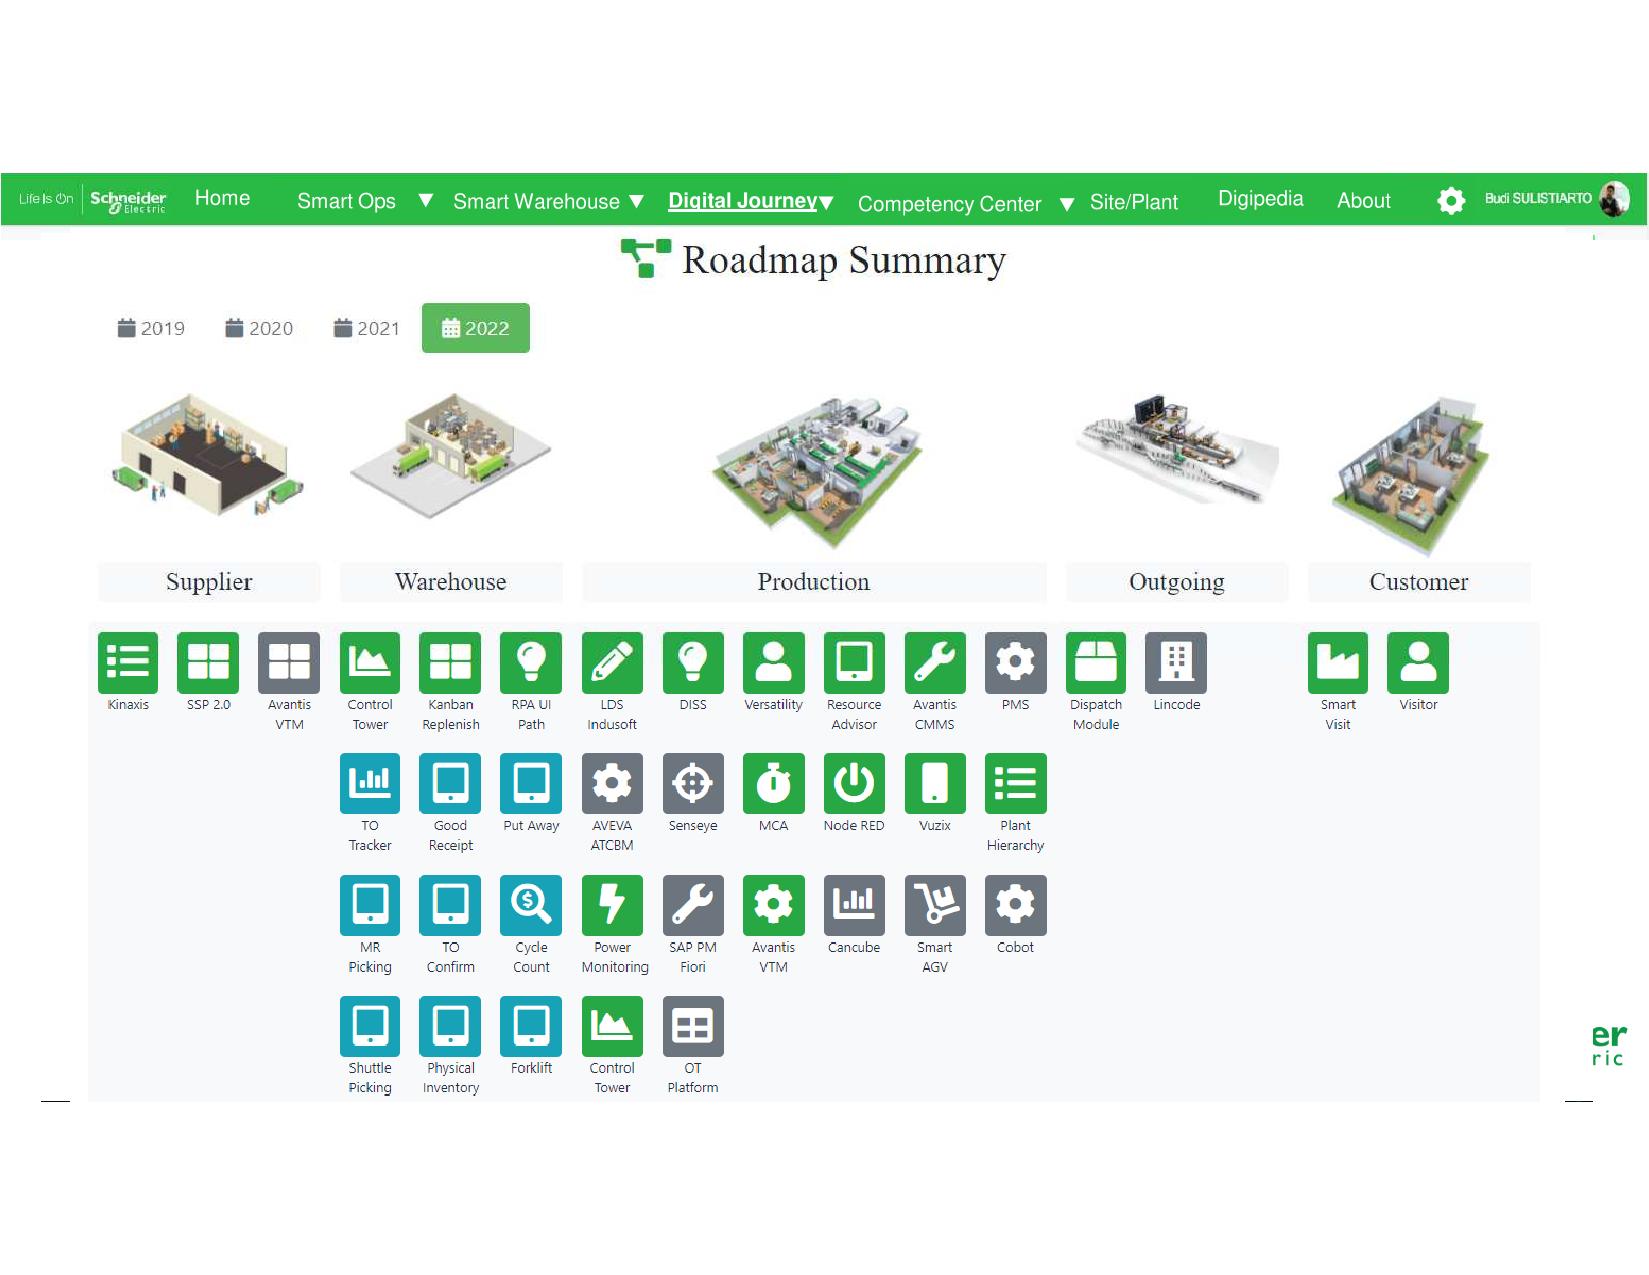Open the Senseye crosshair icon
Viewport: 1649px width, 1275px height.
pos(692,783)
